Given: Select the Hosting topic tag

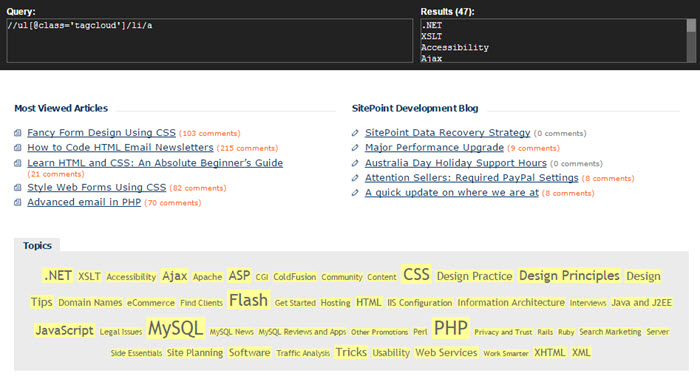Looking at the screenshot, I should click(x=336, y=303).
